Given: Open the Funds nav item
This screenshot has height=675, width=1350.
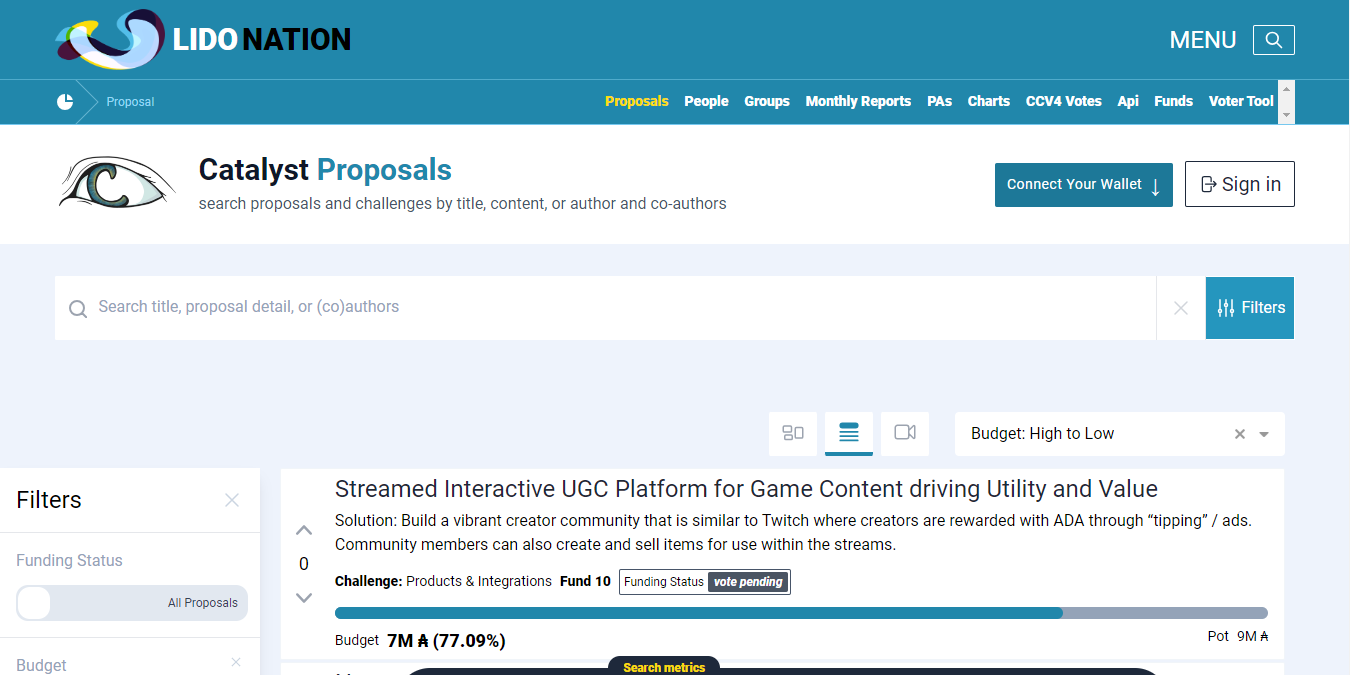Looking at the screenshot, I should 1173,101.
